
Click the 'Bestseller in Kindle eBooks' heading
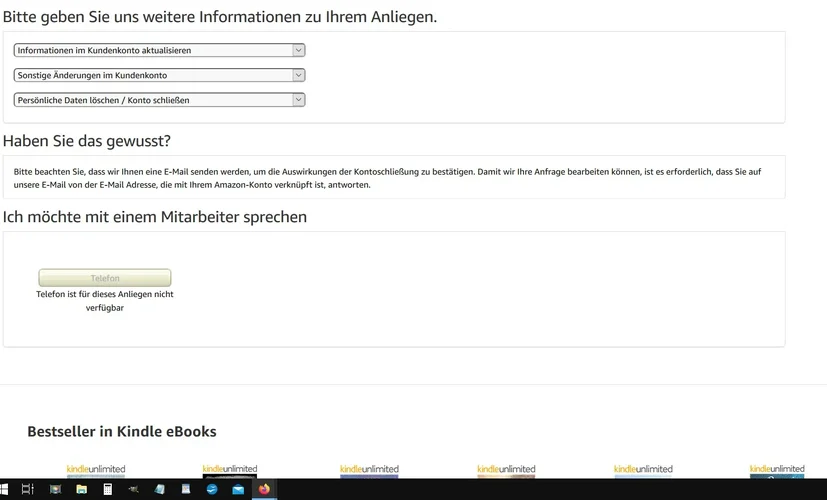(122, 431)
